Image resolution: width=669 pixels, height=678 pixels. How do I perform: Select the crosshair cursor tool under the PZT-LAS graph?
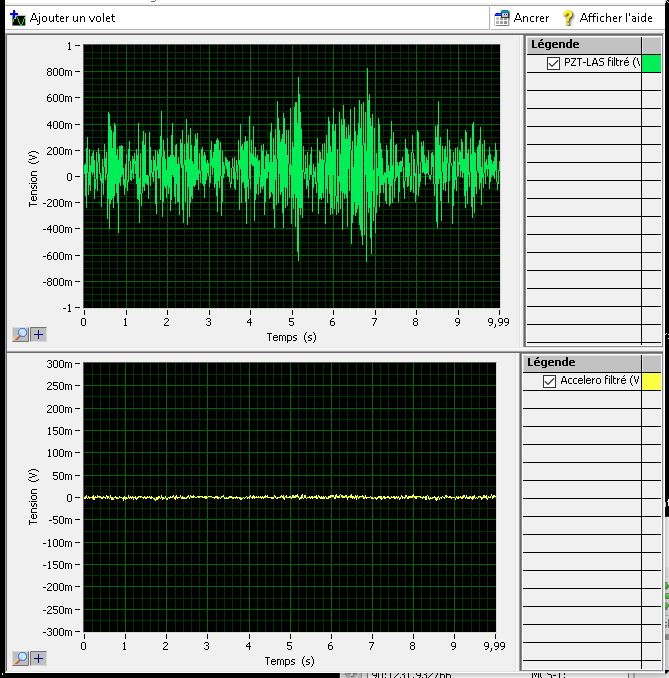(x=38, y=335)
